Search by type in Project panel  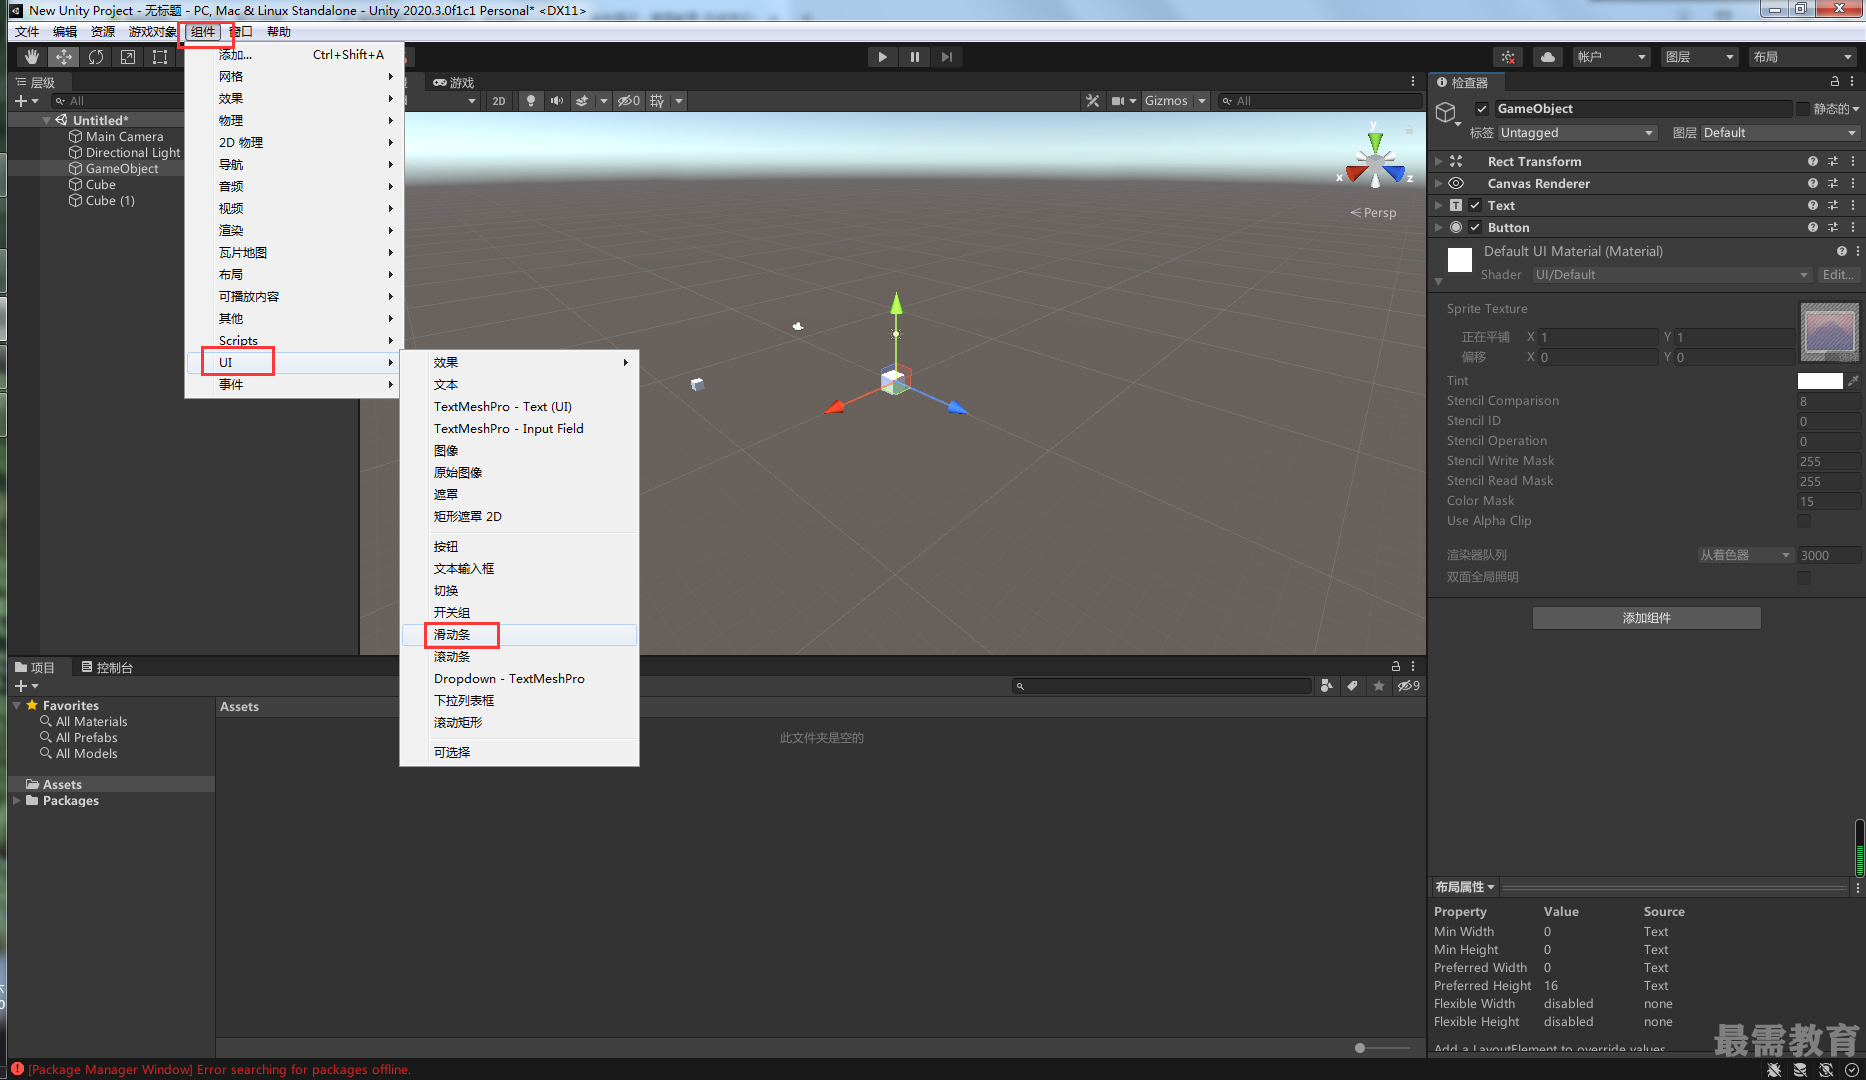1327,686
